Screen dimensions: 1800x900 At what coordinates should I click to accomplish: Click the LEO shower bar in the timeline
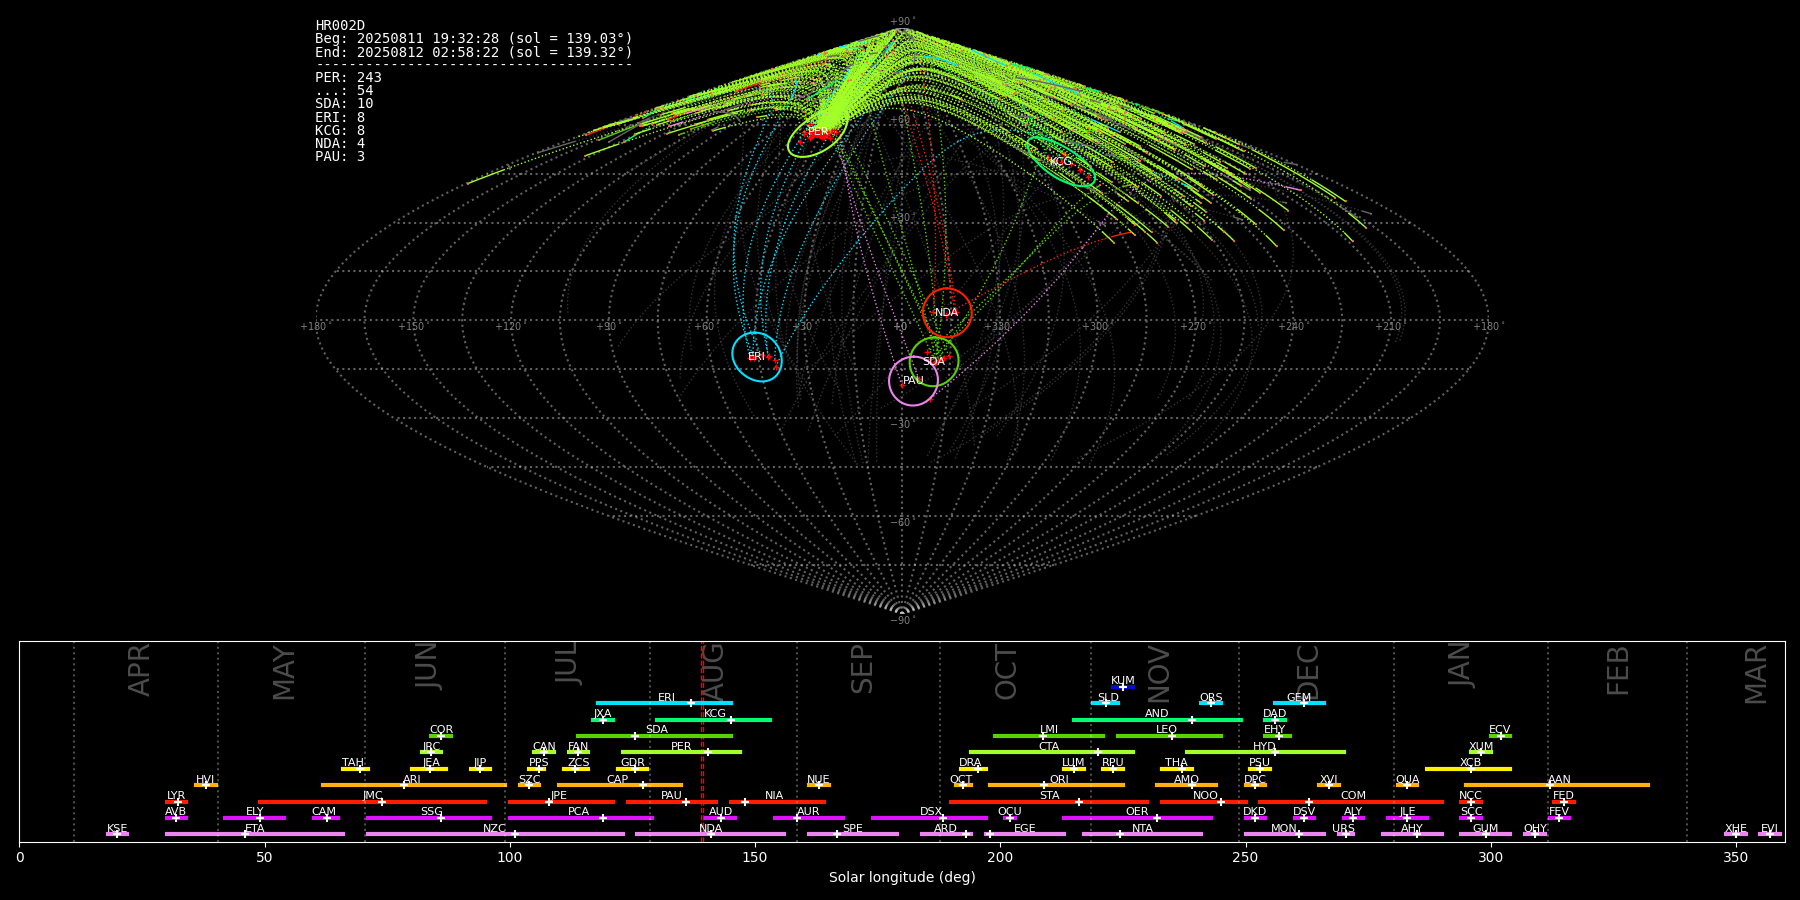coord(1169,736)
